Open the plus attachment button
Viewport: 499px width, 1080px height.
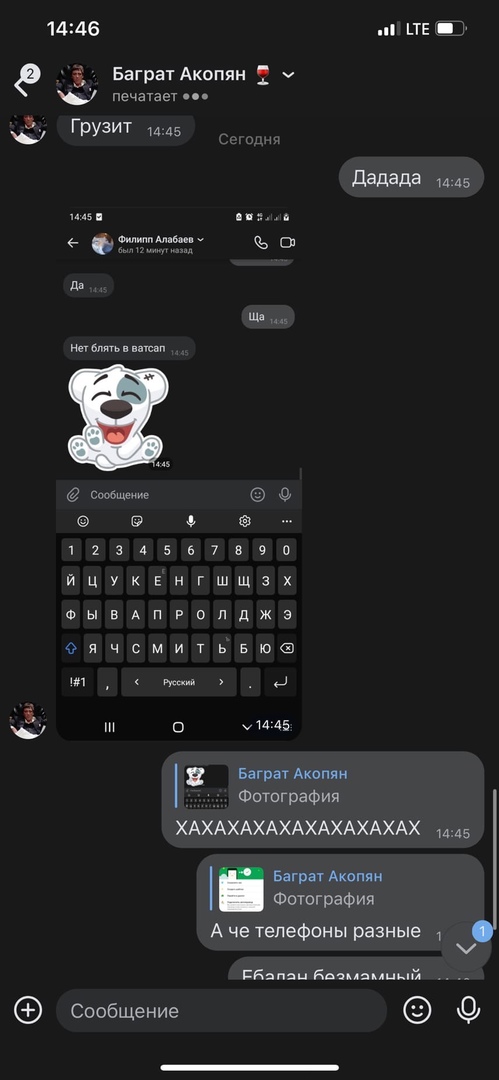[28, 1010]
